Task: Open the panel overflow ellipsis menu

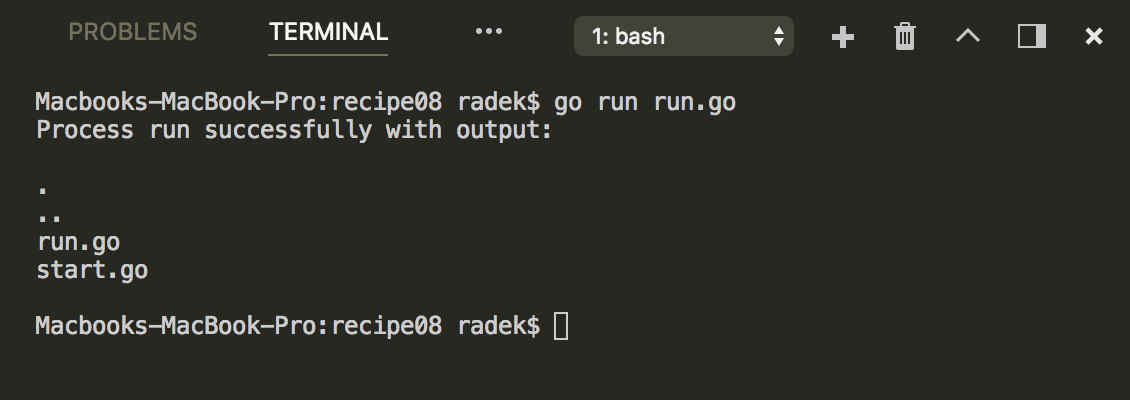Action: pyautogui.click(x=488, y=32)
